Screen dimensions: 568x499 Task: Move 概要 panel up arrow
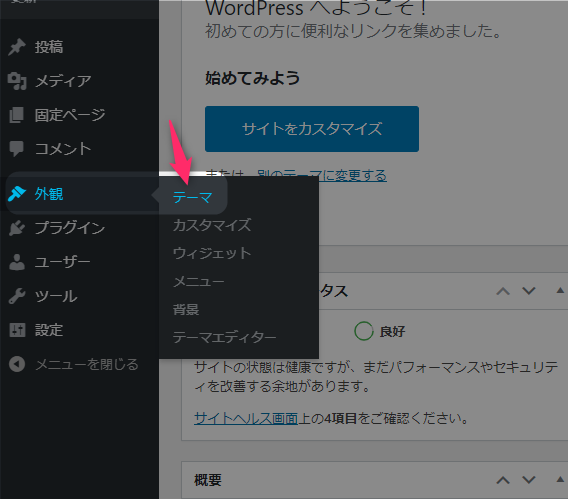click(x=503, y=480)
